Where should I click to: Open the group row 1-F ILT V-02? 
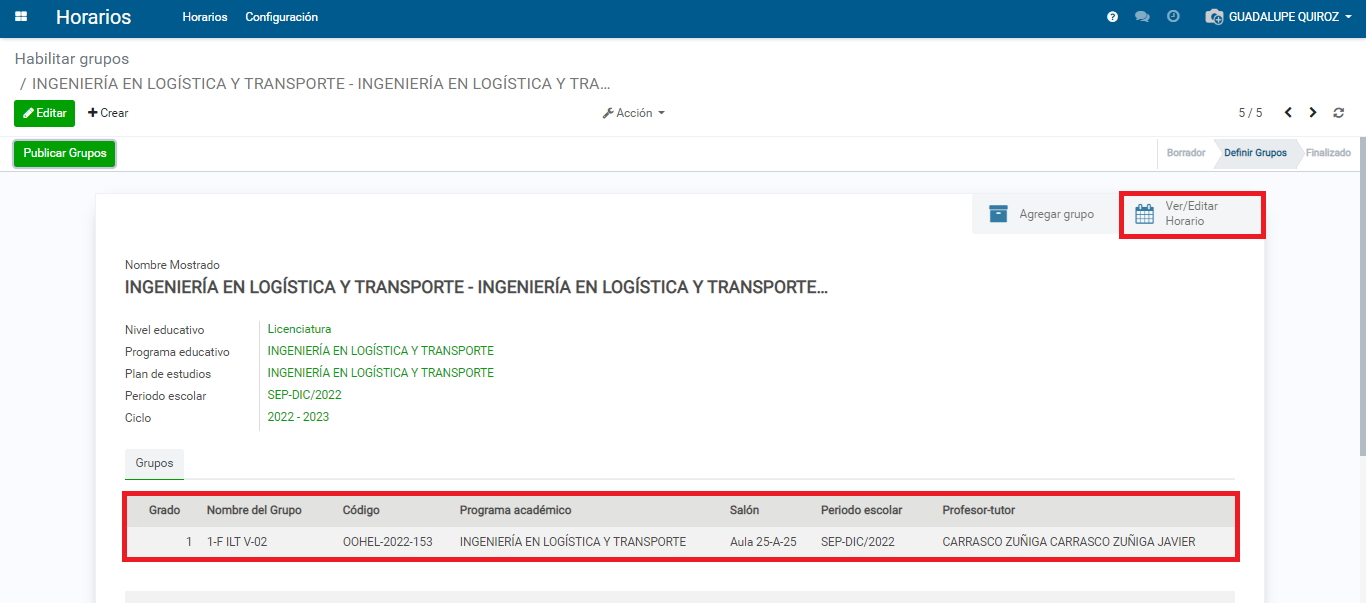click(x=236, y=542)
